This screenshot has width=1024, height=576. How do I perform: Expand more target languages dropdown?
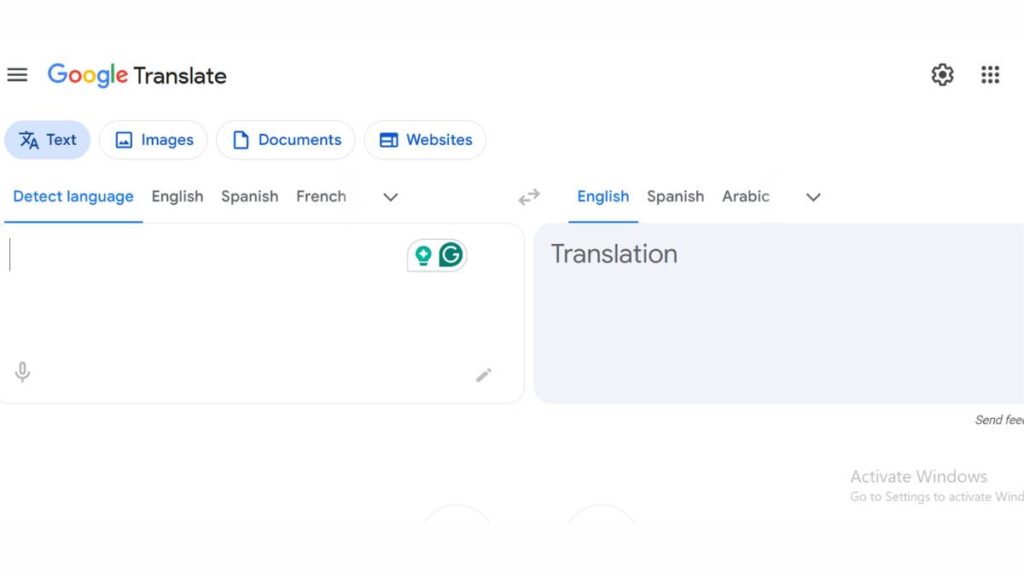[813, 197]
